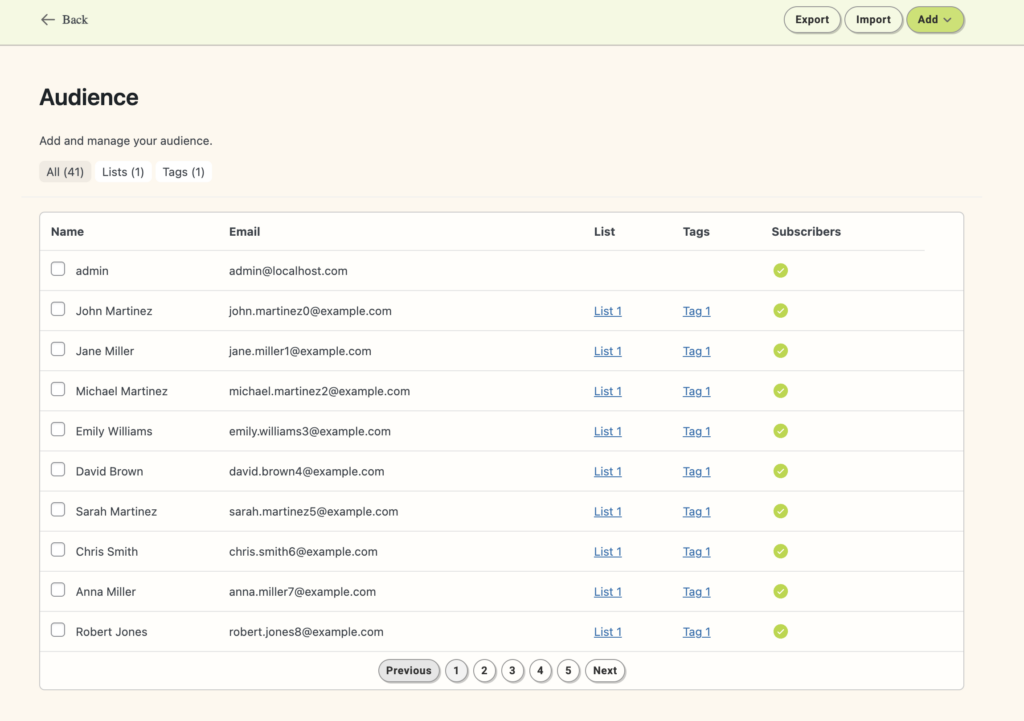
Task: Open the Add dropdown menu
Action: (934, 19)
